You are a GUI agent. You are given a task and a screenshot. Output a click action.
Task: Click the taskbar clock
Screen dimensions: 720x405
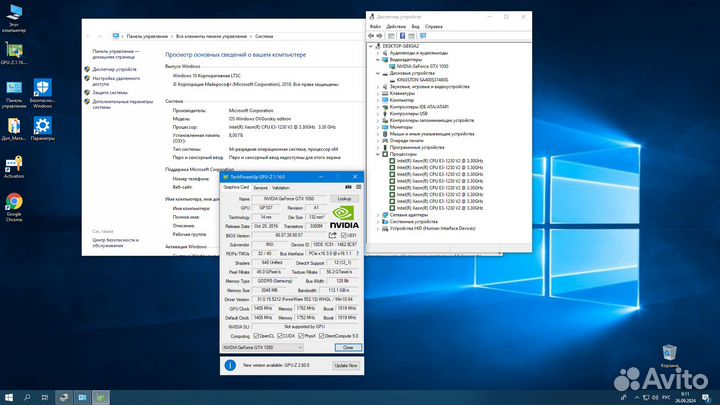685,398
